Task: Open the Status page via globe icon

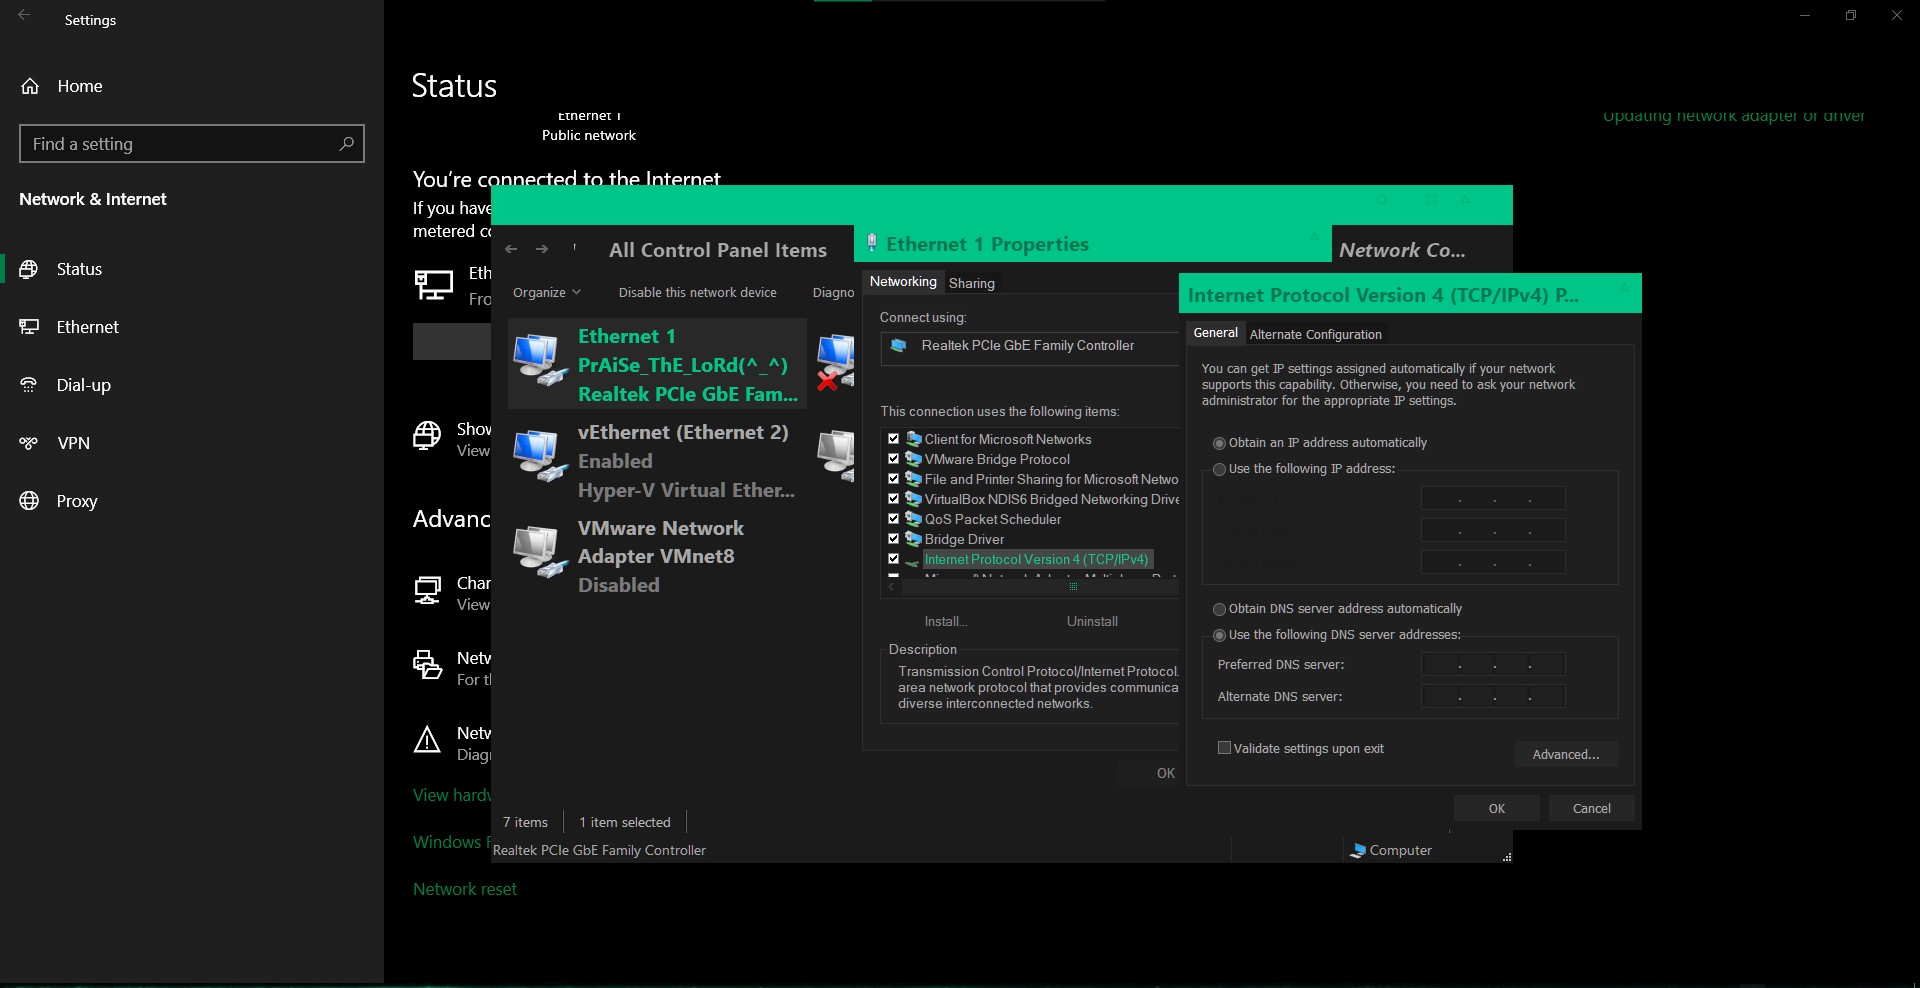Action: [x=29, y=269]
